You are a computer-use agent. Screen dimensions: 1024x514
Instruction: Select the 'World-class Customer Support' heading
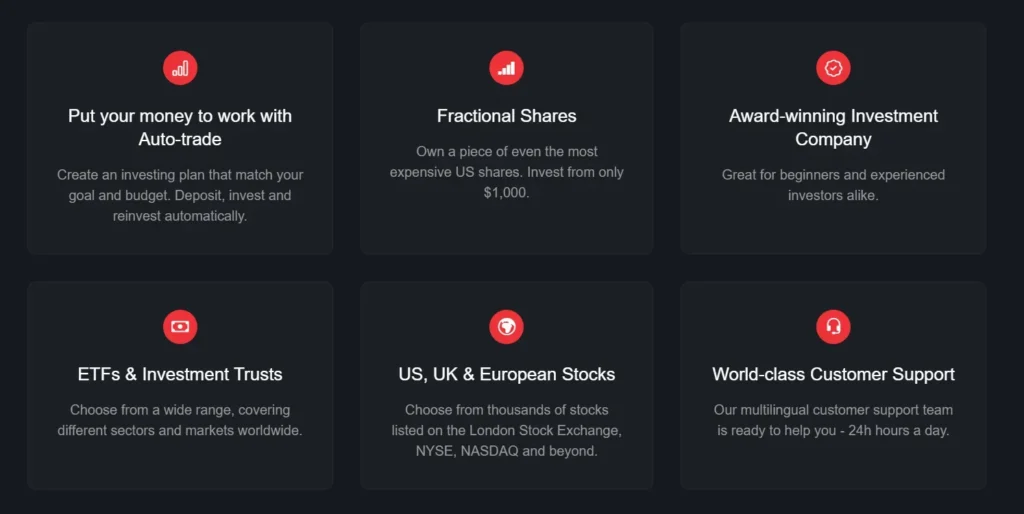(833, 374)
